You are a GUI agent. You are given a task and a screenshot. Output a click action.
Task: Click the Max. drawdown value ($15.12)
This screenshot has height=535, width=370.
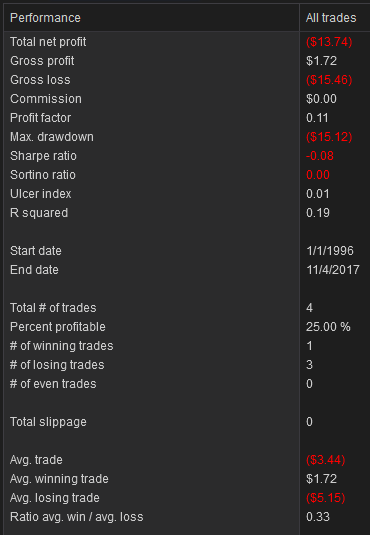(x=329, y=137)
